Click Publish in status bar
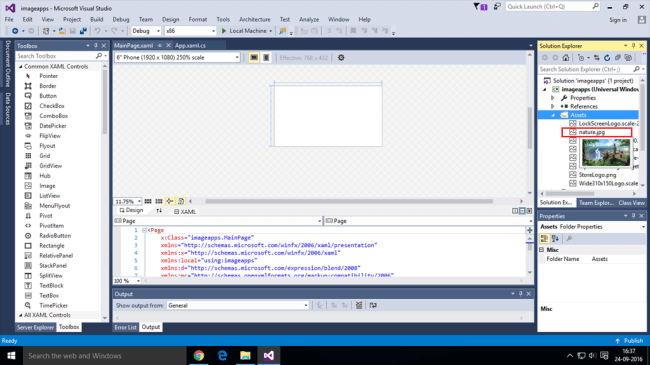This screenshot has width=650, height=365. point(629,341)
